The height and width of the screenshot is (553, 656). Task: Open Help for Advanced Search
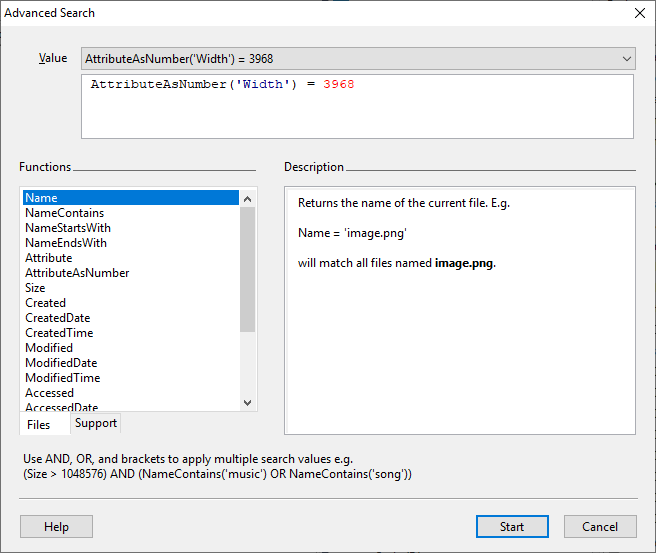[56, 527]
